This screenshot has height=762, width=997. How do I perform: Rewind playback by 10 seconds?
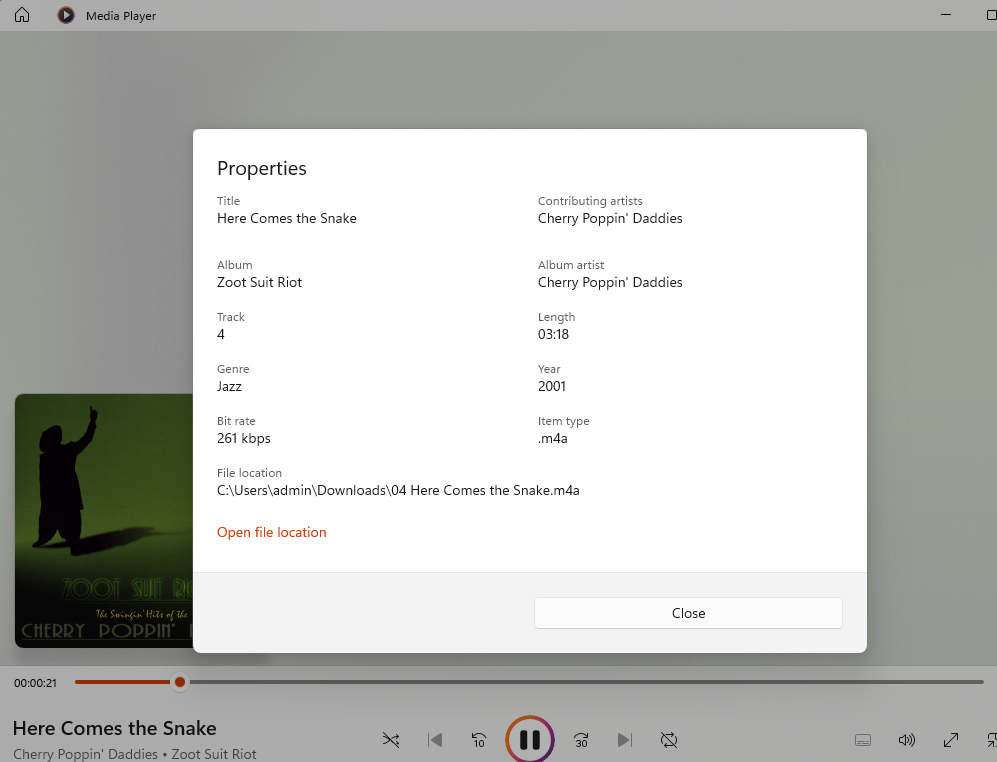[478, 740]
